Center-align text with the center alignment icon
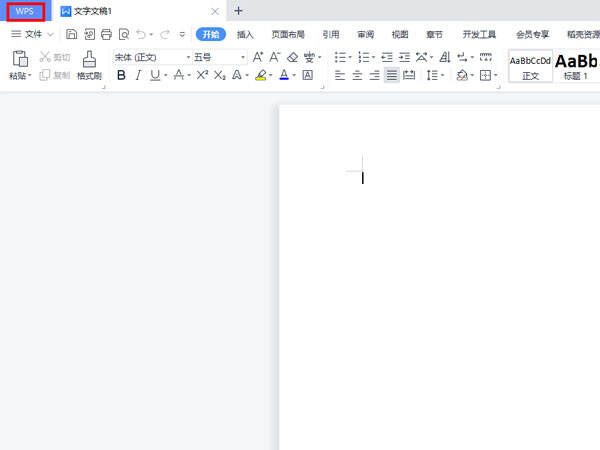600x450 pixels. pyautogui.click(x=357, y=75)
